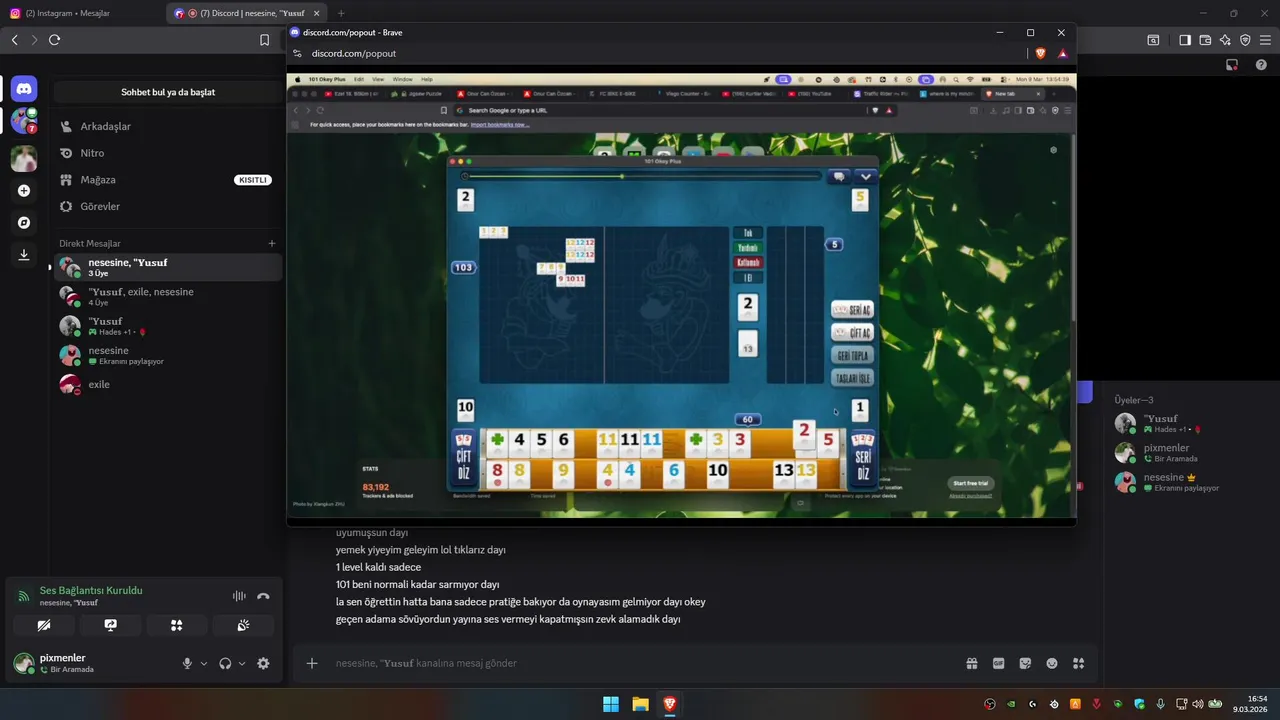Image resolution: width=1280 pixels, height=720 pixels.
Task: Go back in main Brave window
Action: (x=14, y=40)
